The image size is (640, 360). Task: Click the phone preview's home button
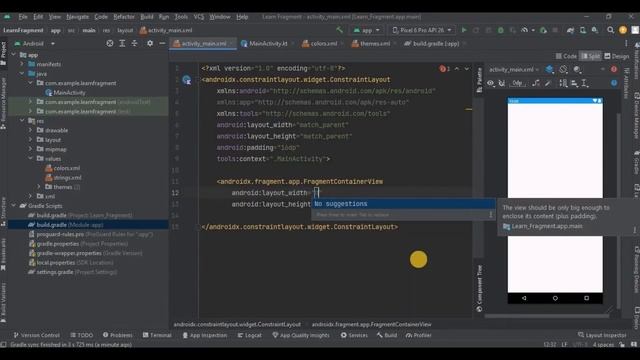click(x=555, y=298)
